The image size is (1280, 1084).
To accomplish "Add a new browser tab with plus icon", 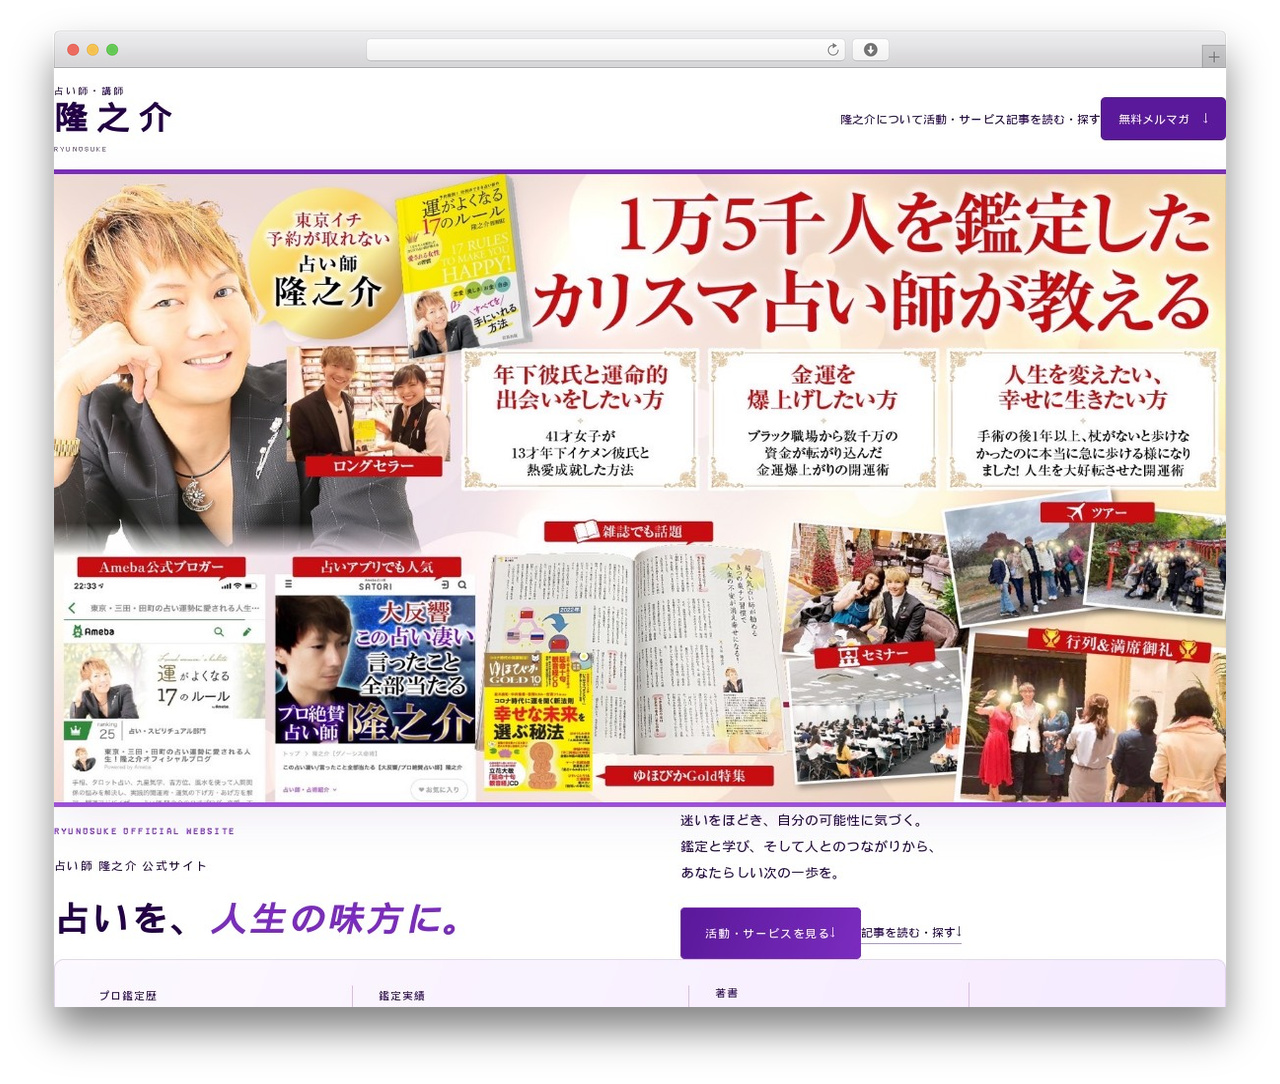I will pyautogui.click(x=1213, y=57).
